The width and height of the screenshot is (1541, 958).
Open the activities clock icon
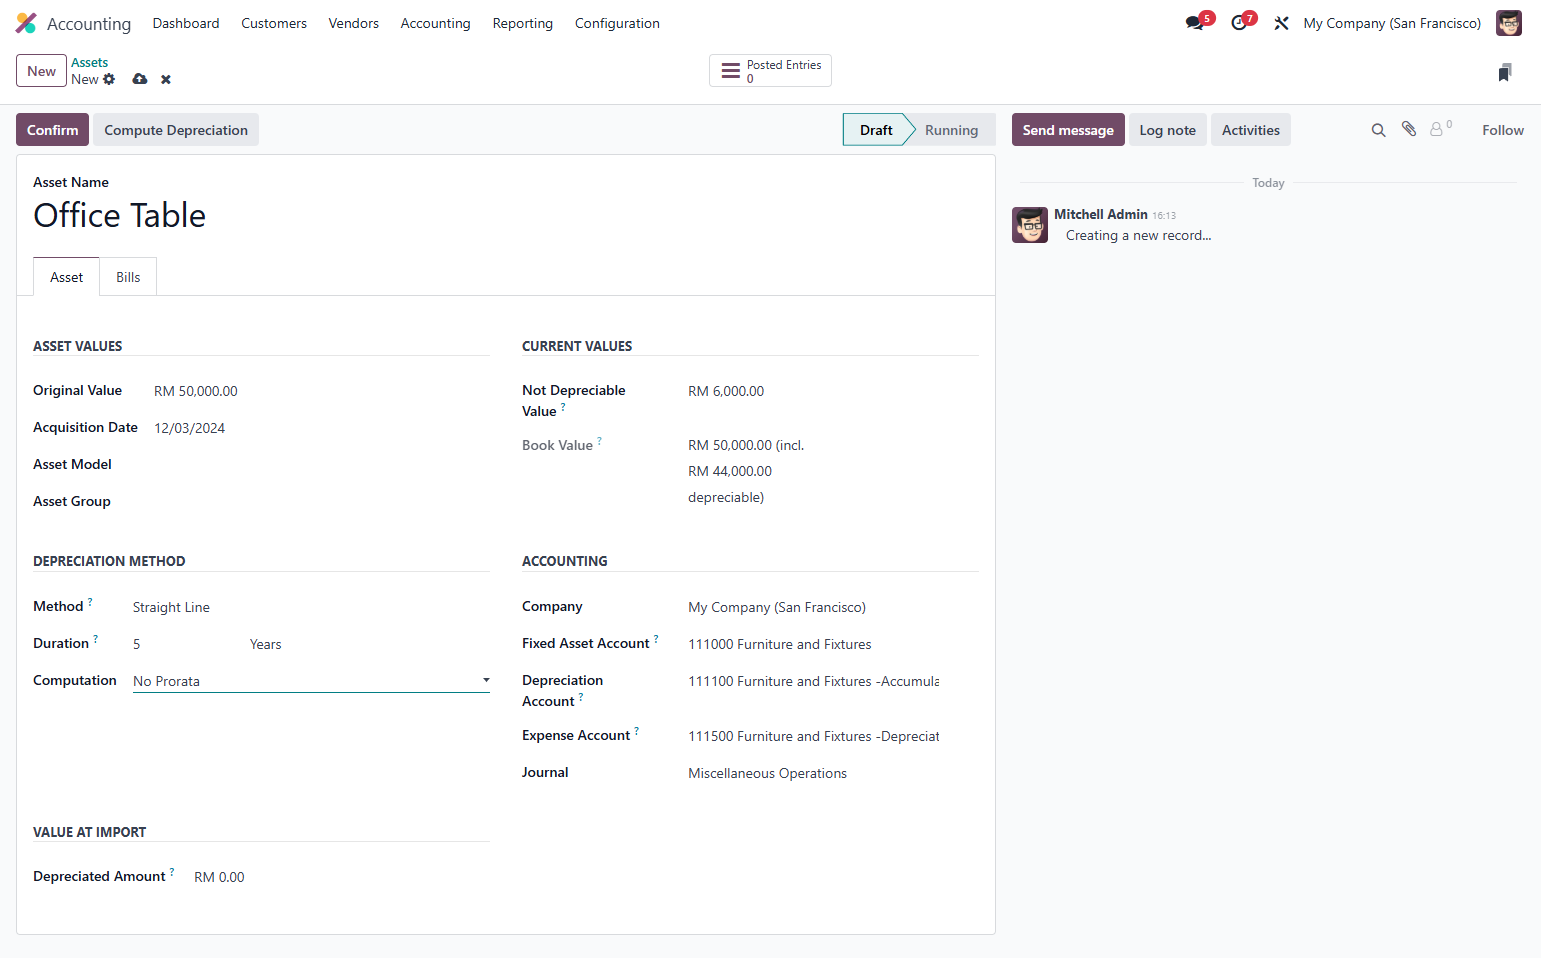pos(1239,23)
